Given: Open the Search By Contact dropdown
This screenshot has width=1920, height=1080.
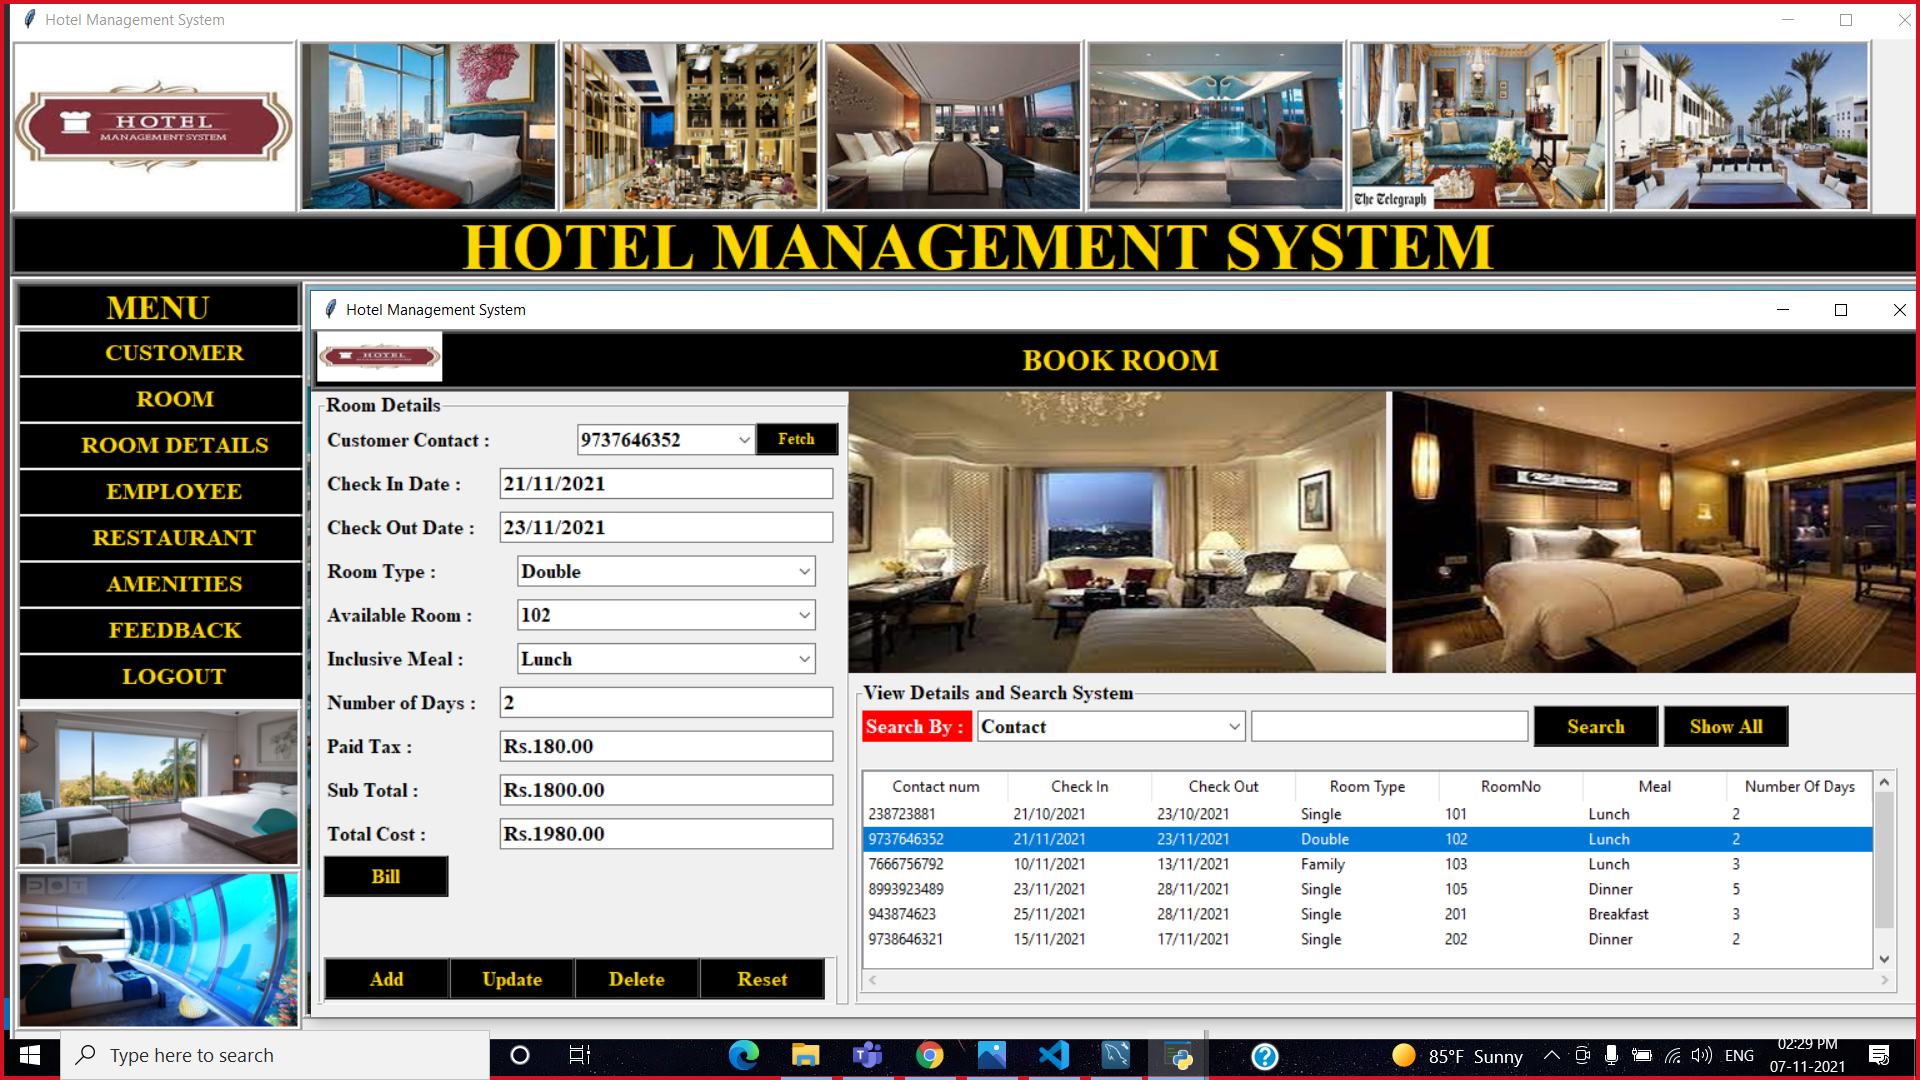Looking at the screenshot, I should click(1234, 726).
